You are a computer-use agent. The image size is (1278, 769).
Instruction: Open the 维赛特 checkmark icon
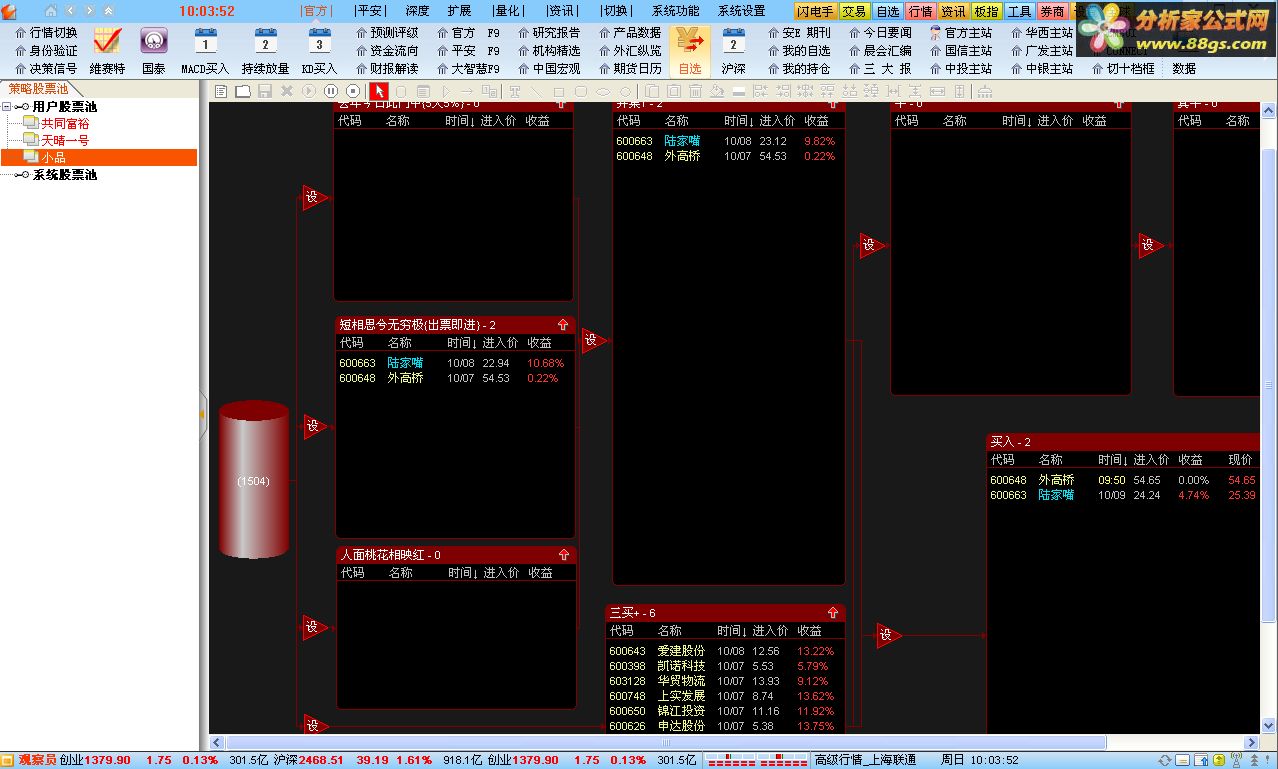point(107,41)
